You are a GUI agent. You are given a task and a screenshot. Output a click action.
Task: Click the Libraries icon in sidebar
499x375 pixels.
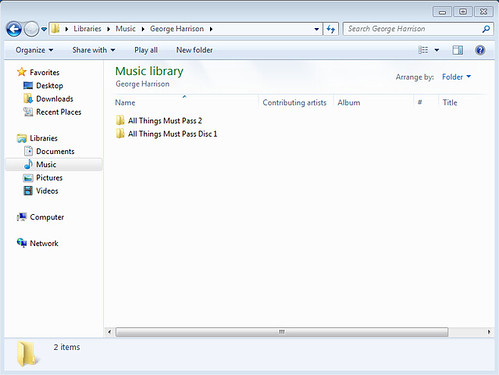[22, 138]
